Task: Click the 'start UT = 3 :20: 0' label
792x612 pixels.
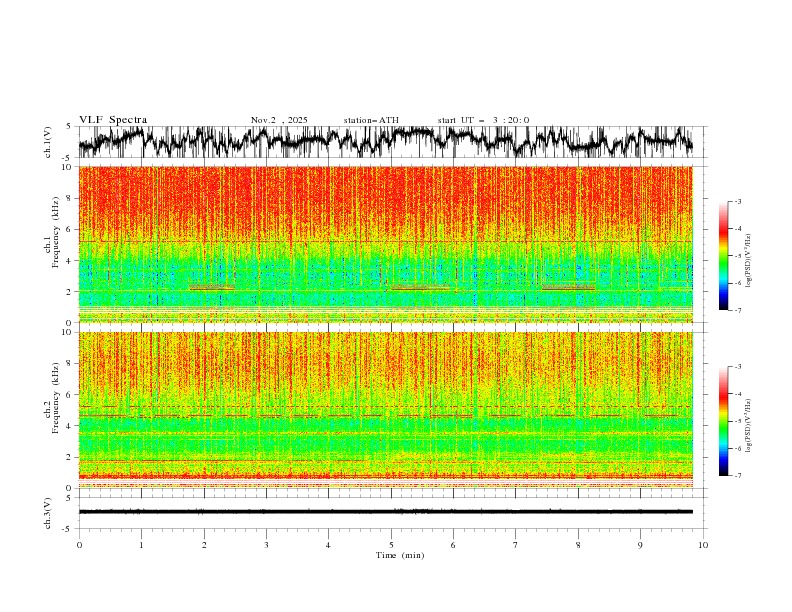Action: (x=483, y=120)
